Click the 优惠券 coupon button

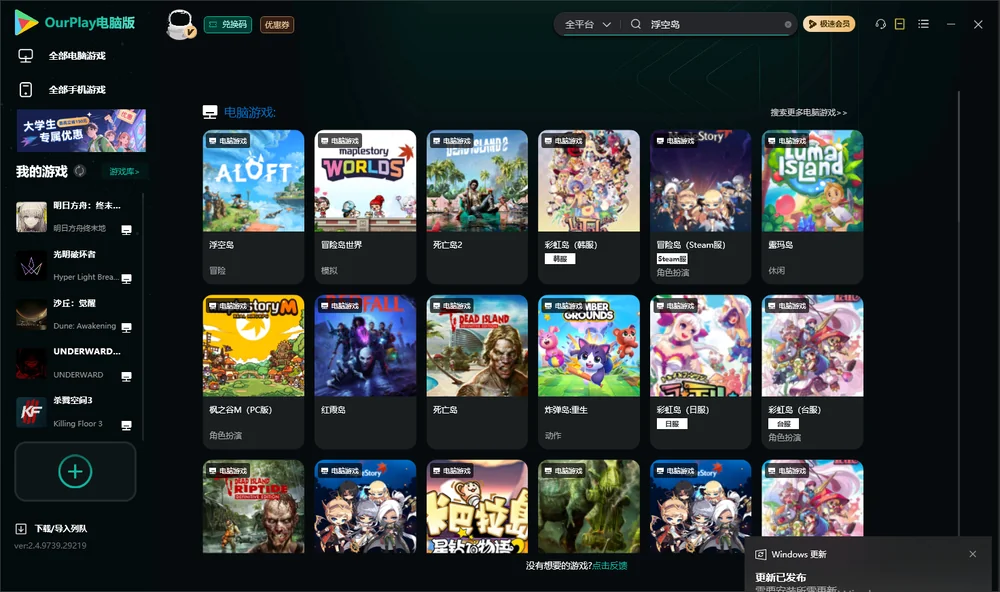point(277,24)
